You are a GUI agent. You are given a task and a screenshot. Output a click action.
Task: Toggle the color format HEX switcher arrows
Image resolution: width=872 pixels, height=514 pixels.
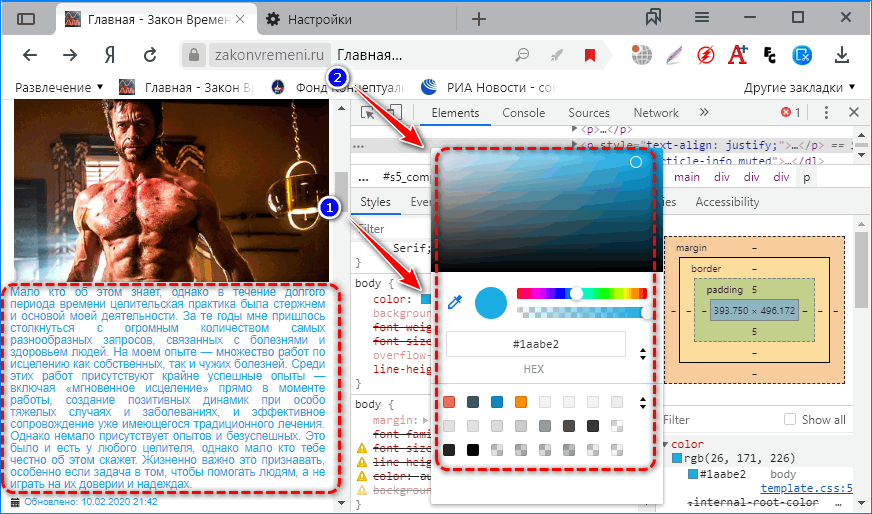[x=643, y=353]
